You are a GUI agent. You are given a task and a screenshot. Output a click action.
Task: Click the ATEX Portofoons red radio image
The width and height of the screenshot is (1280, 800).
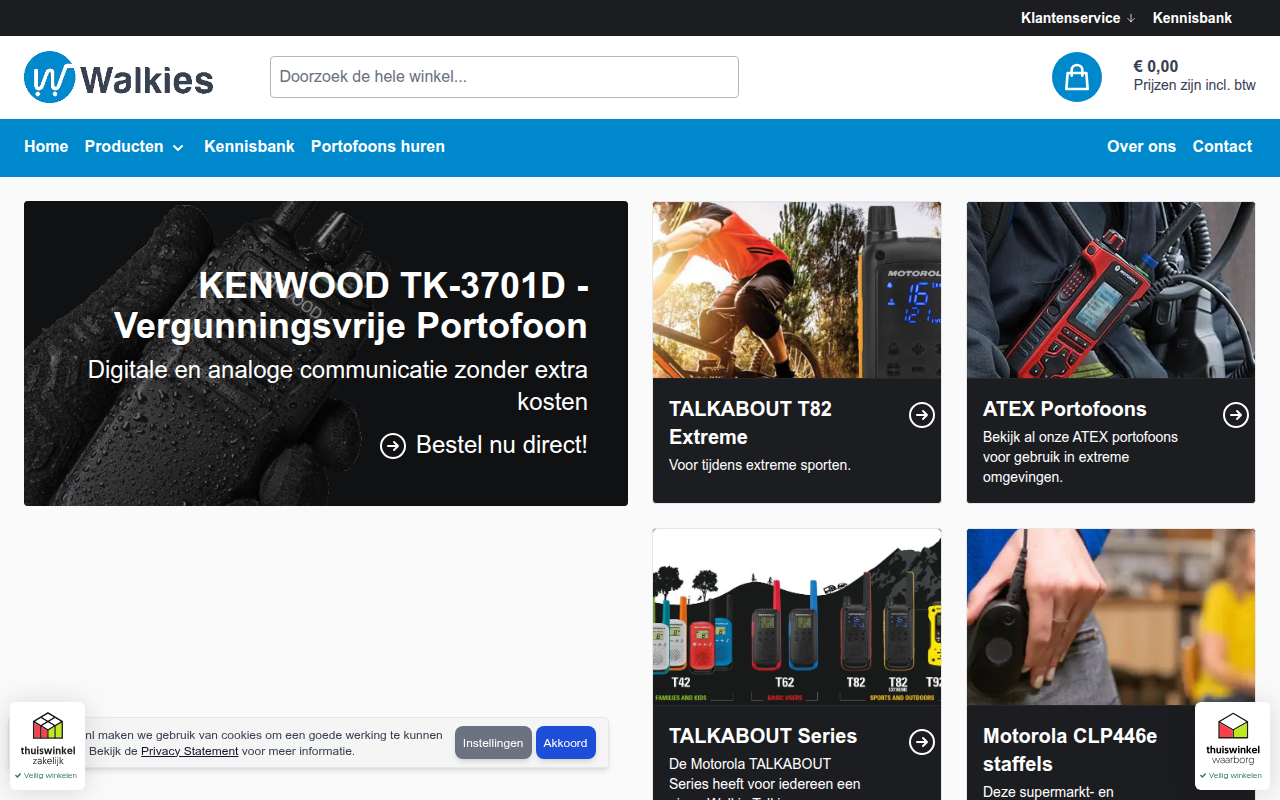(1111, 290)
